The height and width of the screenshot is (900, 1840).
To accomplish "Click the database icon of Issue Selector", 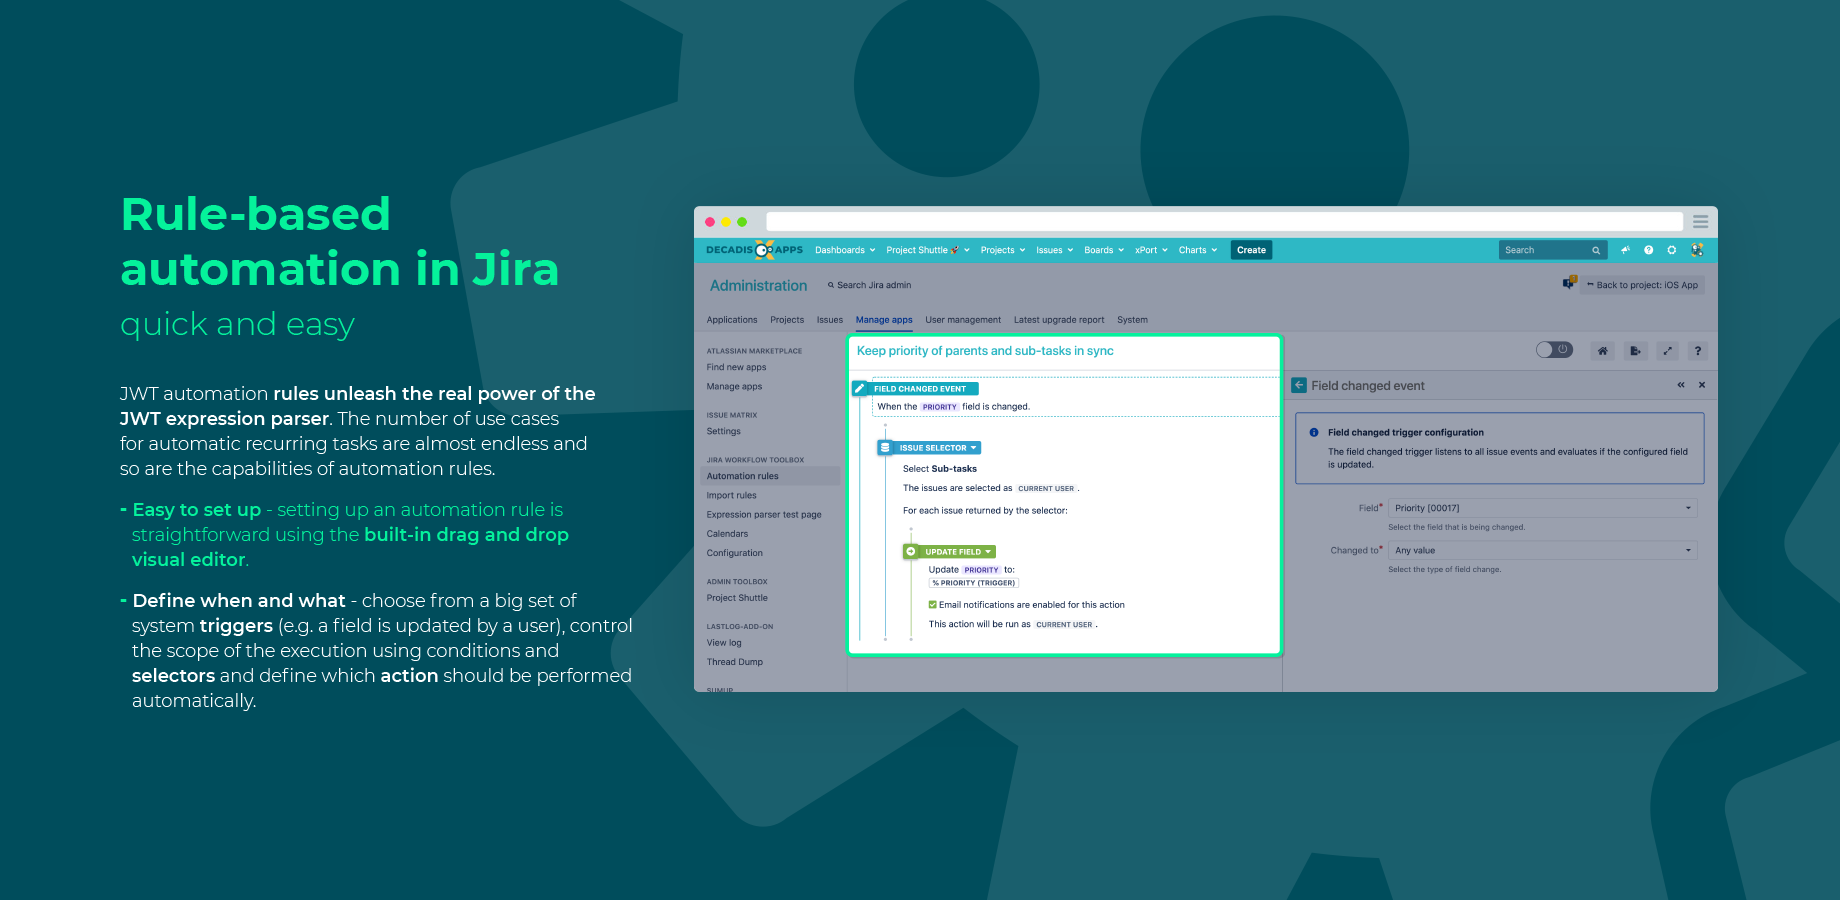I will 885,448.
